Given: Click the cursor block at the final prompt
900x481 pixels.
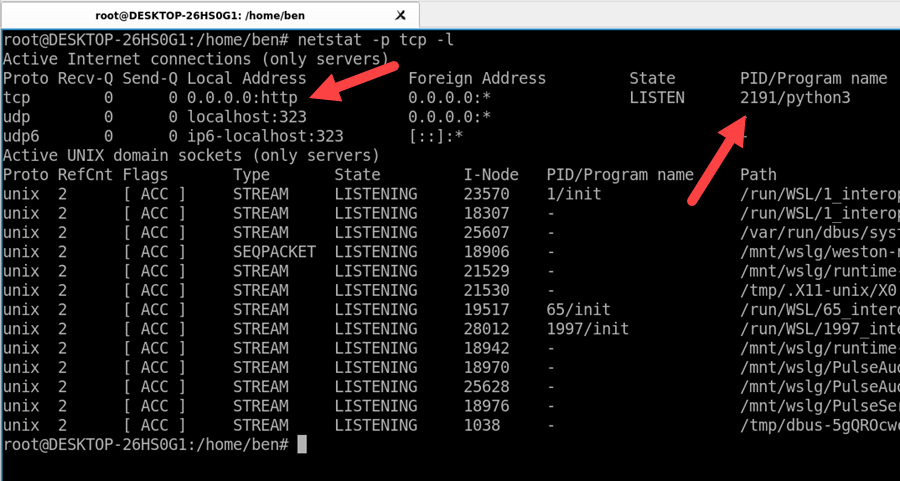Looking at the screenshot, I should (x=301, y=444).
